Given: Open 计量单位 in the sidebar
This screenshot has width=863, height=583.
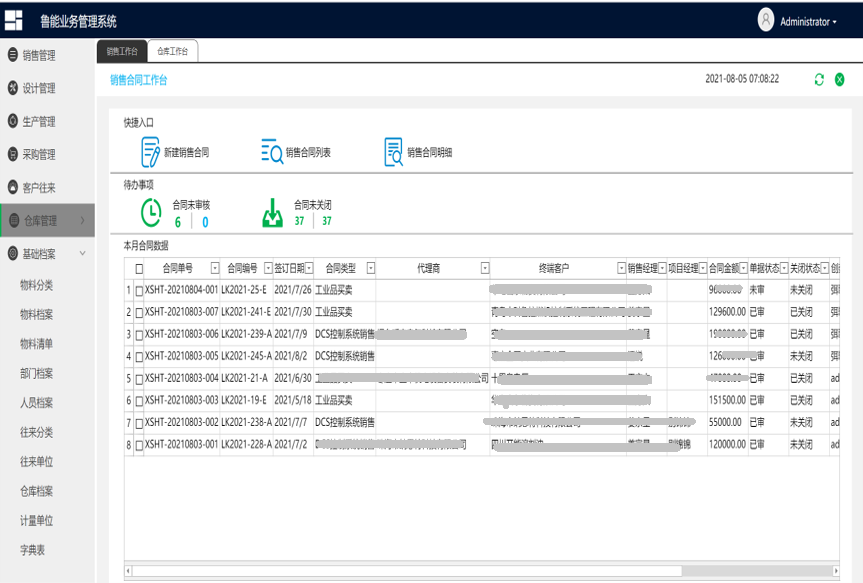Looking at the screenshot, I should pyautogui.click(x=36, y=520).
